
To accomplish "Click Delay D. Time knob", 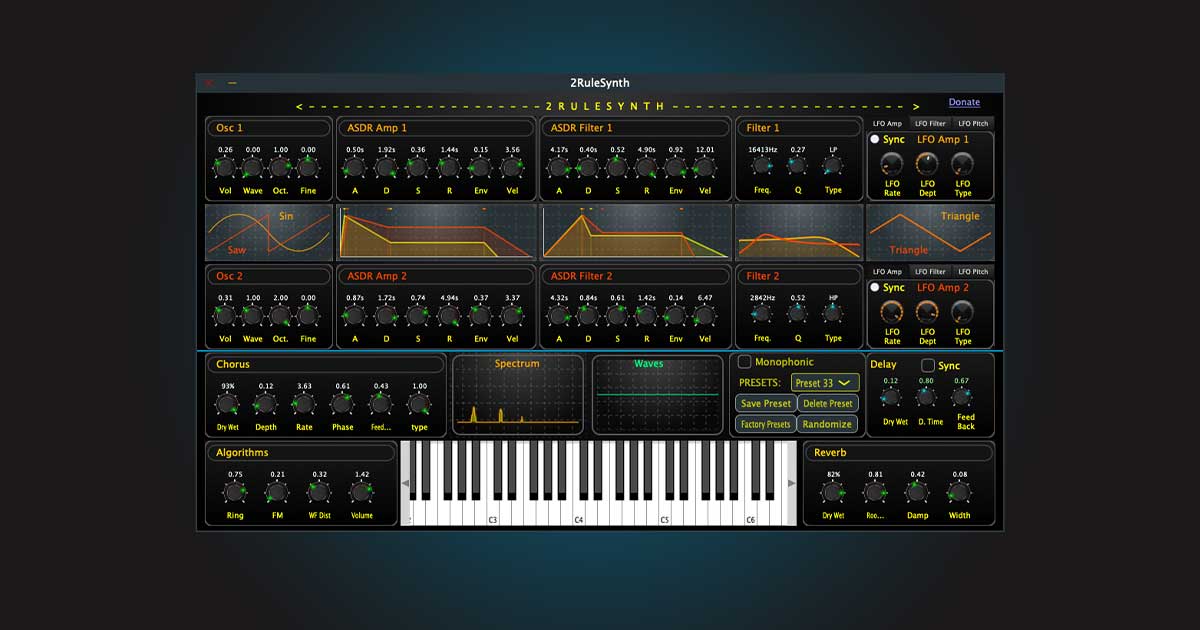I will (926, 398).
